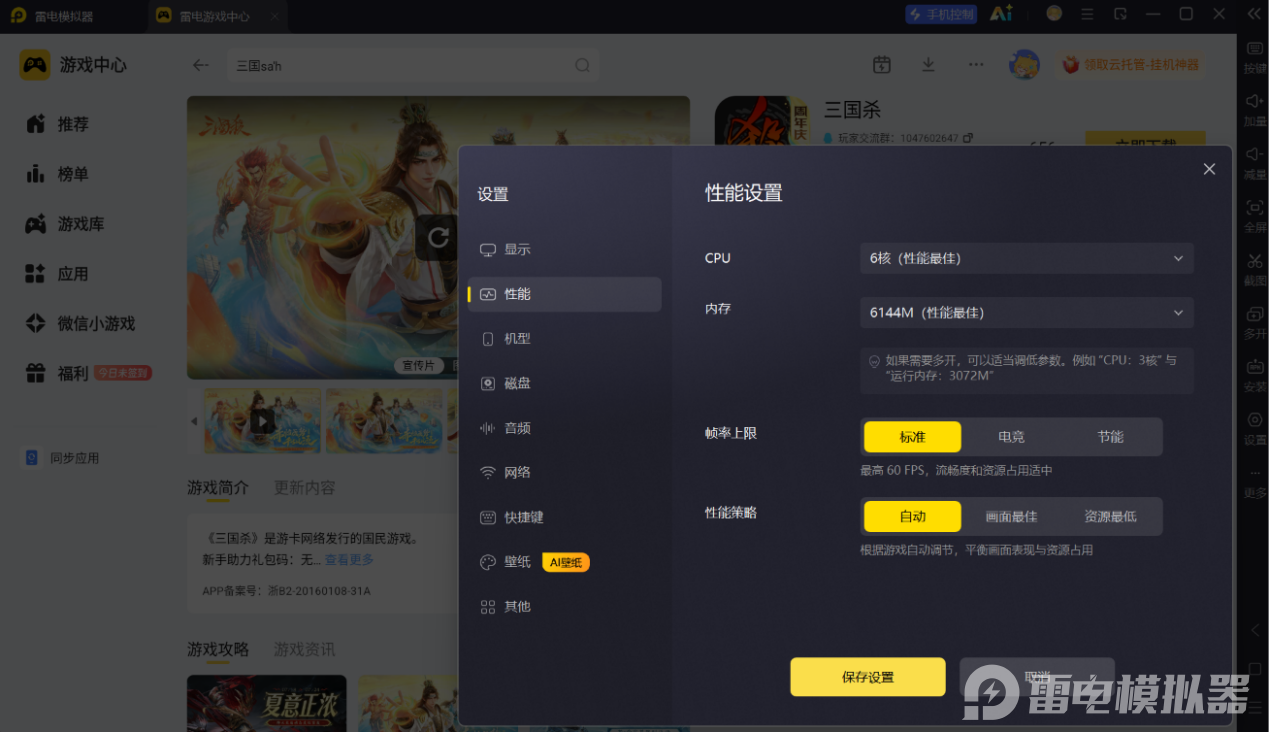Click 多开 multi-instance icon in right toolbar
The width and height of the screenshot is (1269, 732).
pos(1254,322)
